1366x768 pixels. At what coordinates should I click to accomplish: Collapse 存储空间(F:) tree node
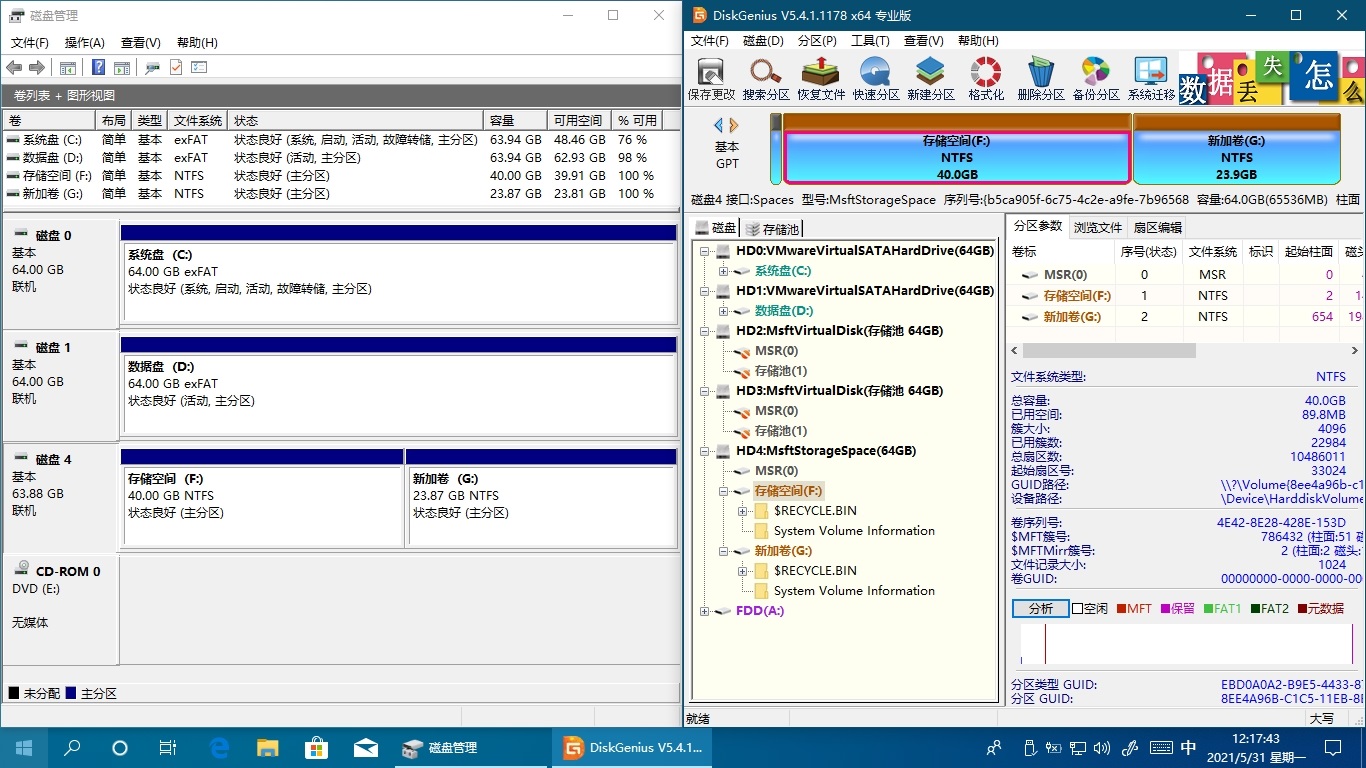724,491
